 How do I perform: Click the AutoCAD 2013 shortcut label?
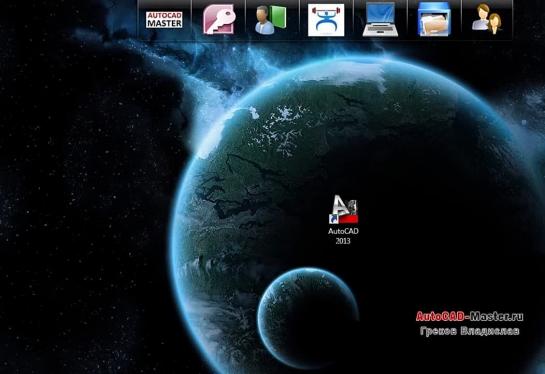[343, 236]
